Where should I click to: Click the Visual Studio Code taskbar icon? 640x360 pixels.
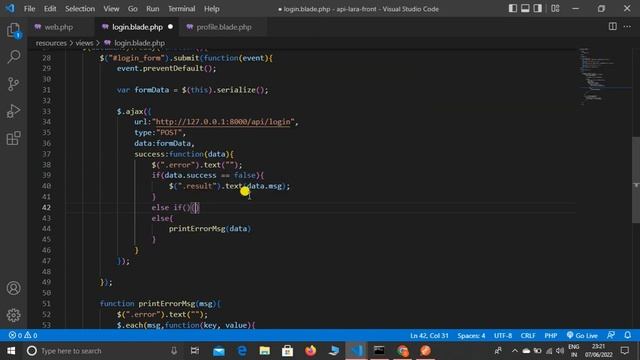pos(357,351)
